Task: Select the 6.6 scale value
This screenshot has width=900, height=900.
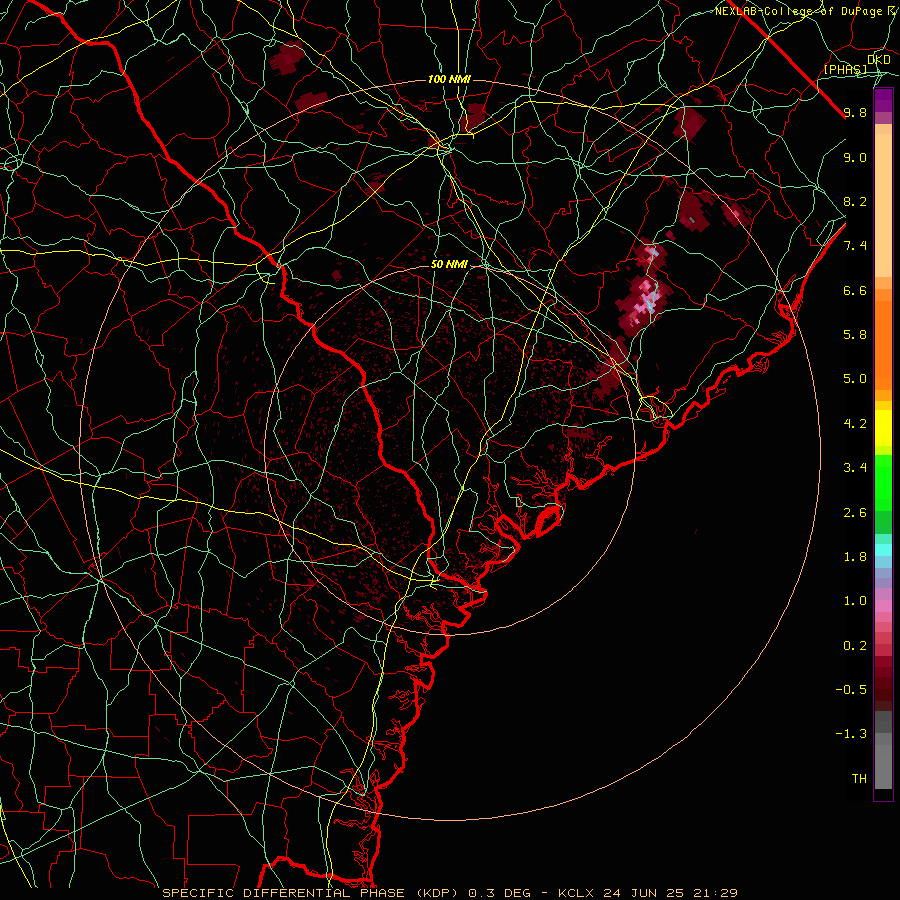Action: click(855, 290)
